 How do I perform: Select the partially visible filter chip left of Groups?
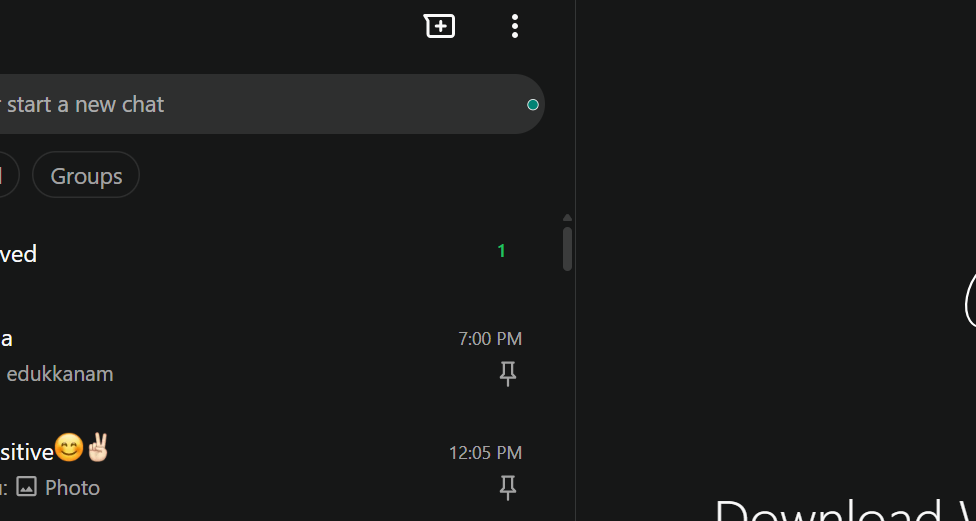click(x=7, y=176)
